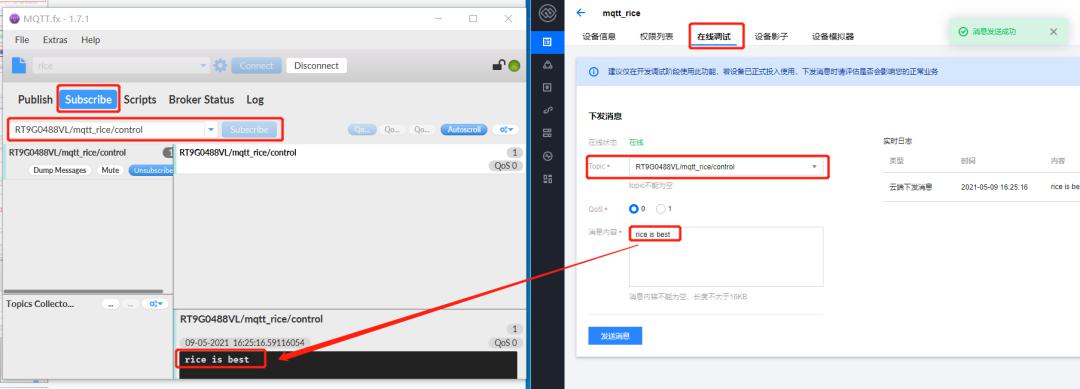The height and width of the screenshot is (389, 1080).
Task: Click Dump Messages for the control topic
Action: (60, 170)
